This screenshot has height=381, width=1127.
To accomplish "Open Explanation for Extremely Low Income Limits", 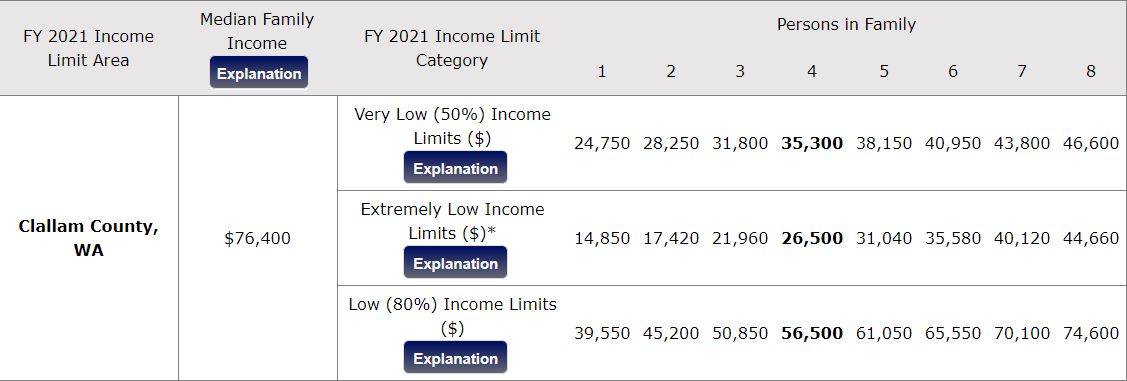I will 455,263.
